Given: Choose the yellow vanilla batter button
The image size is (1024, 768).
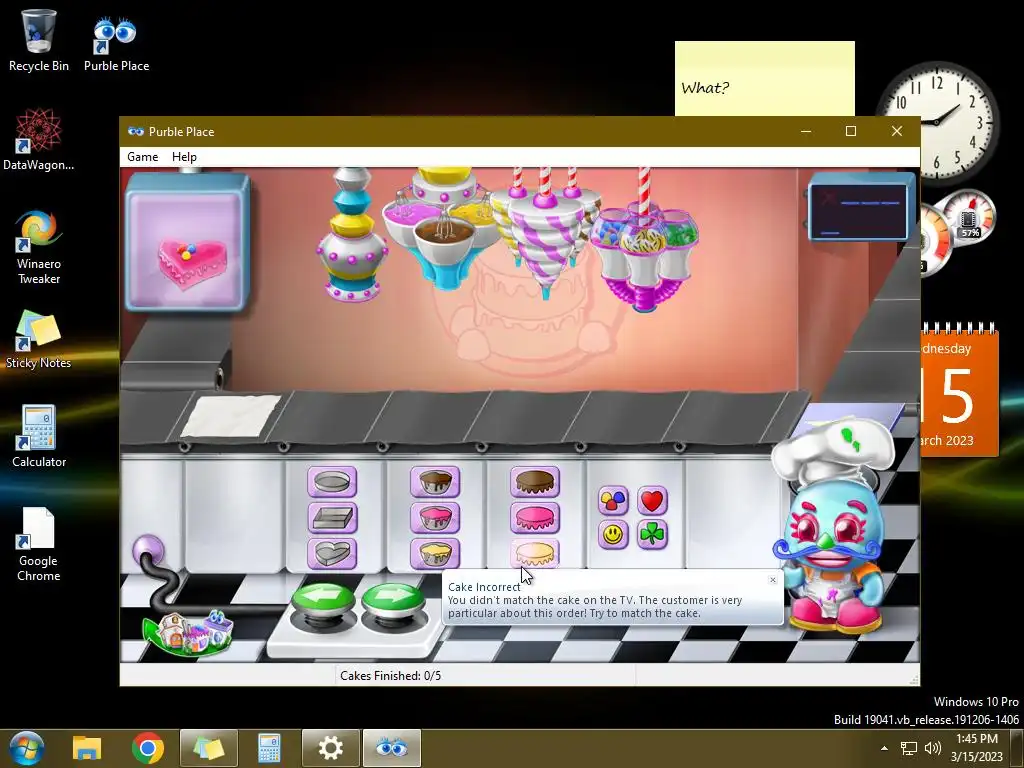Looking at the screenshot, I should pos(435,553).
